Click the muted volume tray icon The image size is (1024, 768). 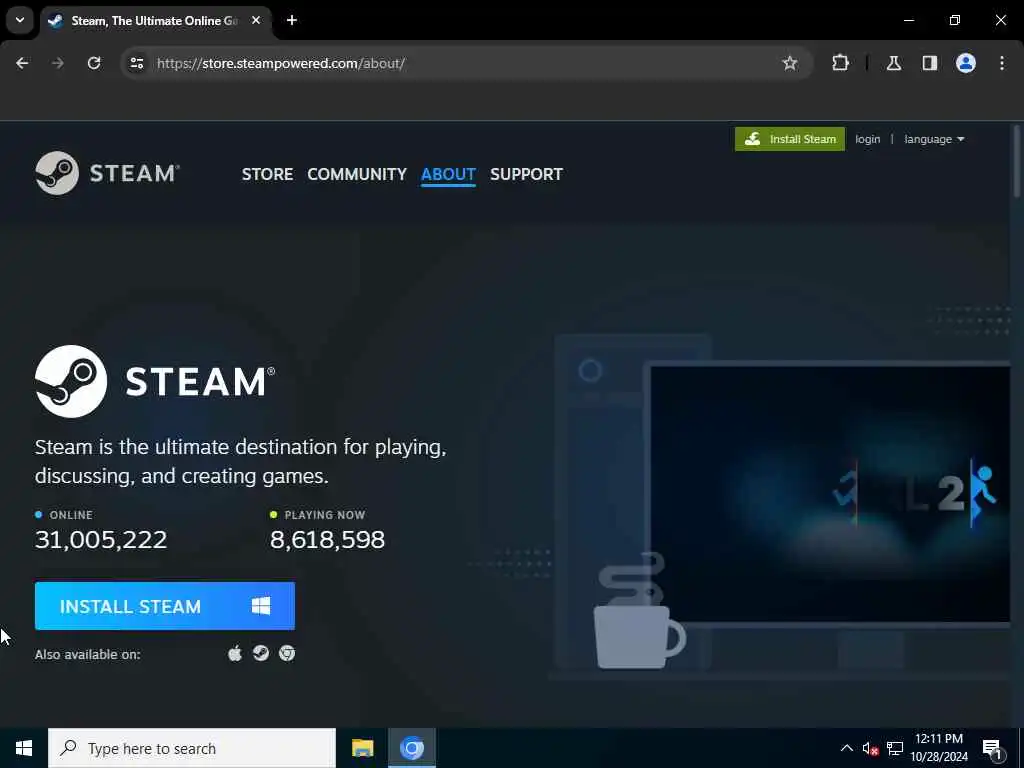pyautogui.click(x=870, y=748)
